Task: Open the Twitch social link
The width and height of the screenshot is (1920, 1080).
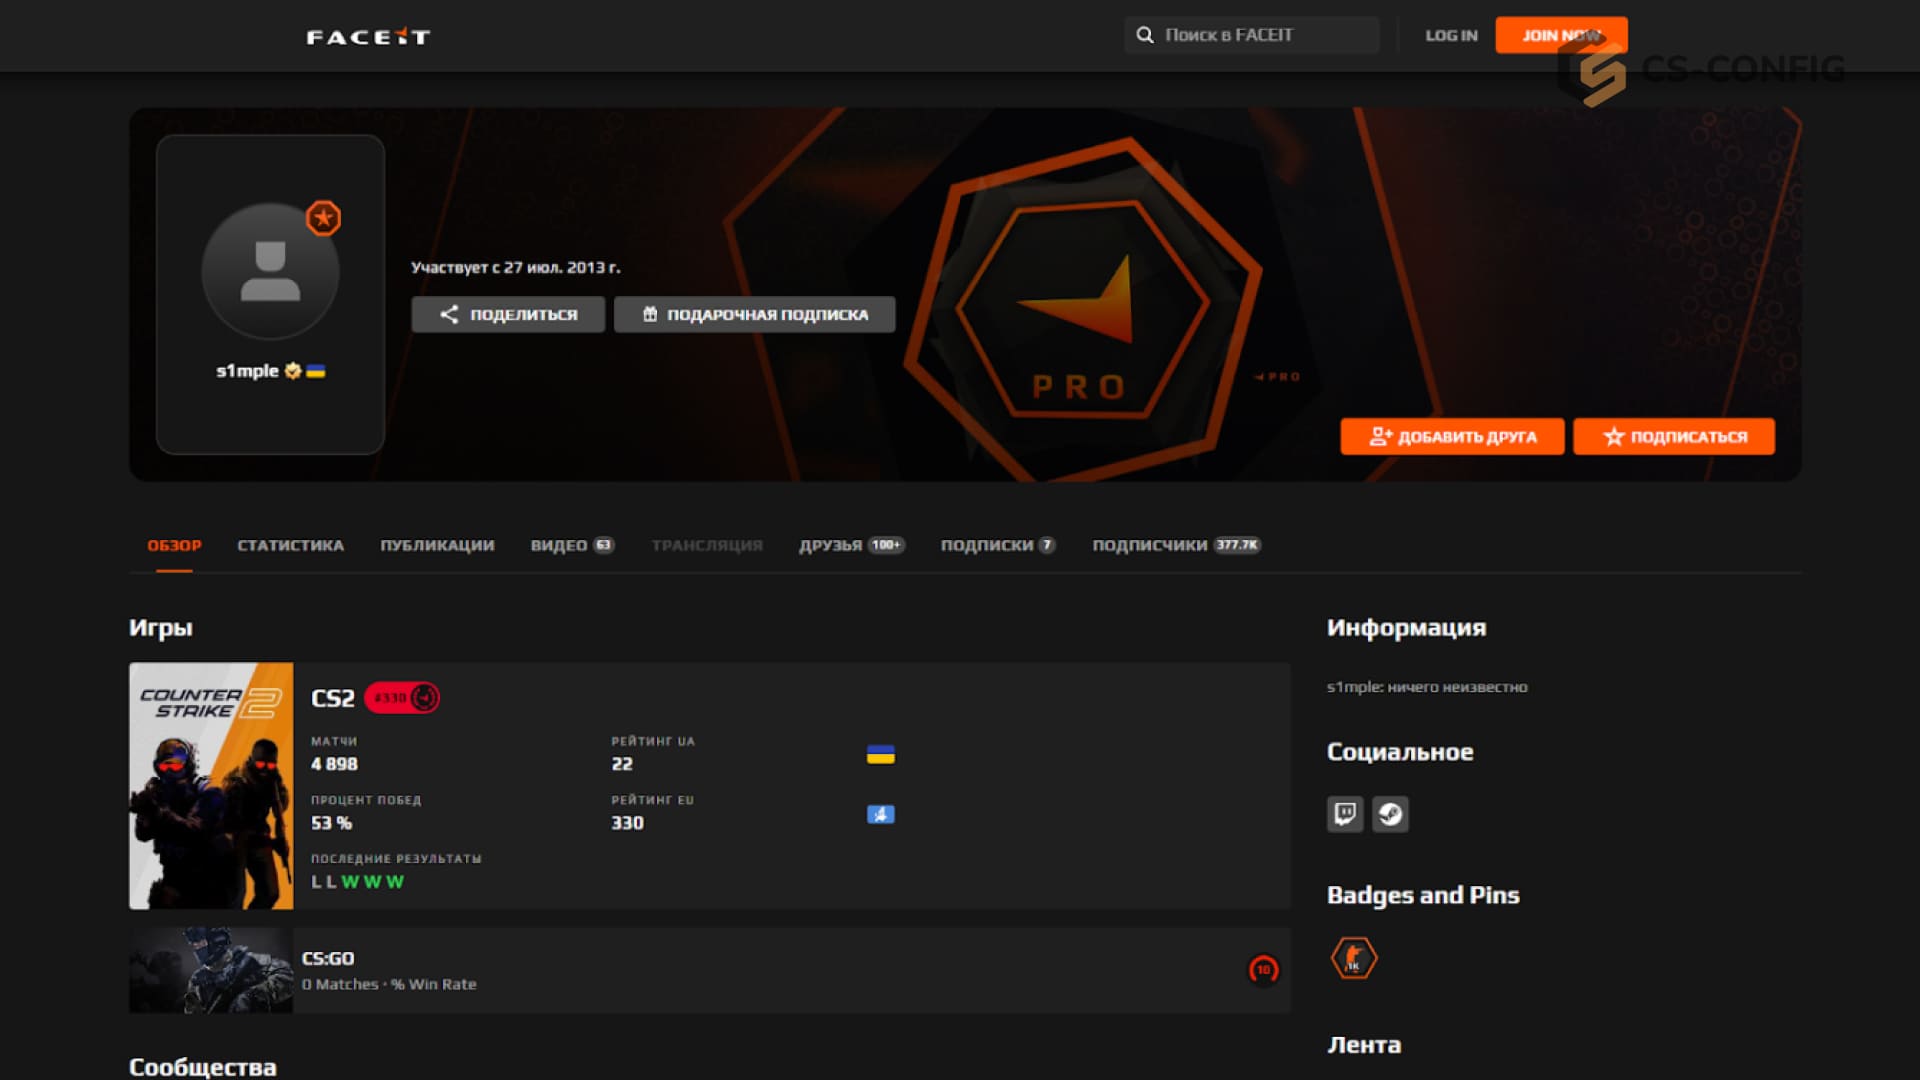Action: [1345, 814]
